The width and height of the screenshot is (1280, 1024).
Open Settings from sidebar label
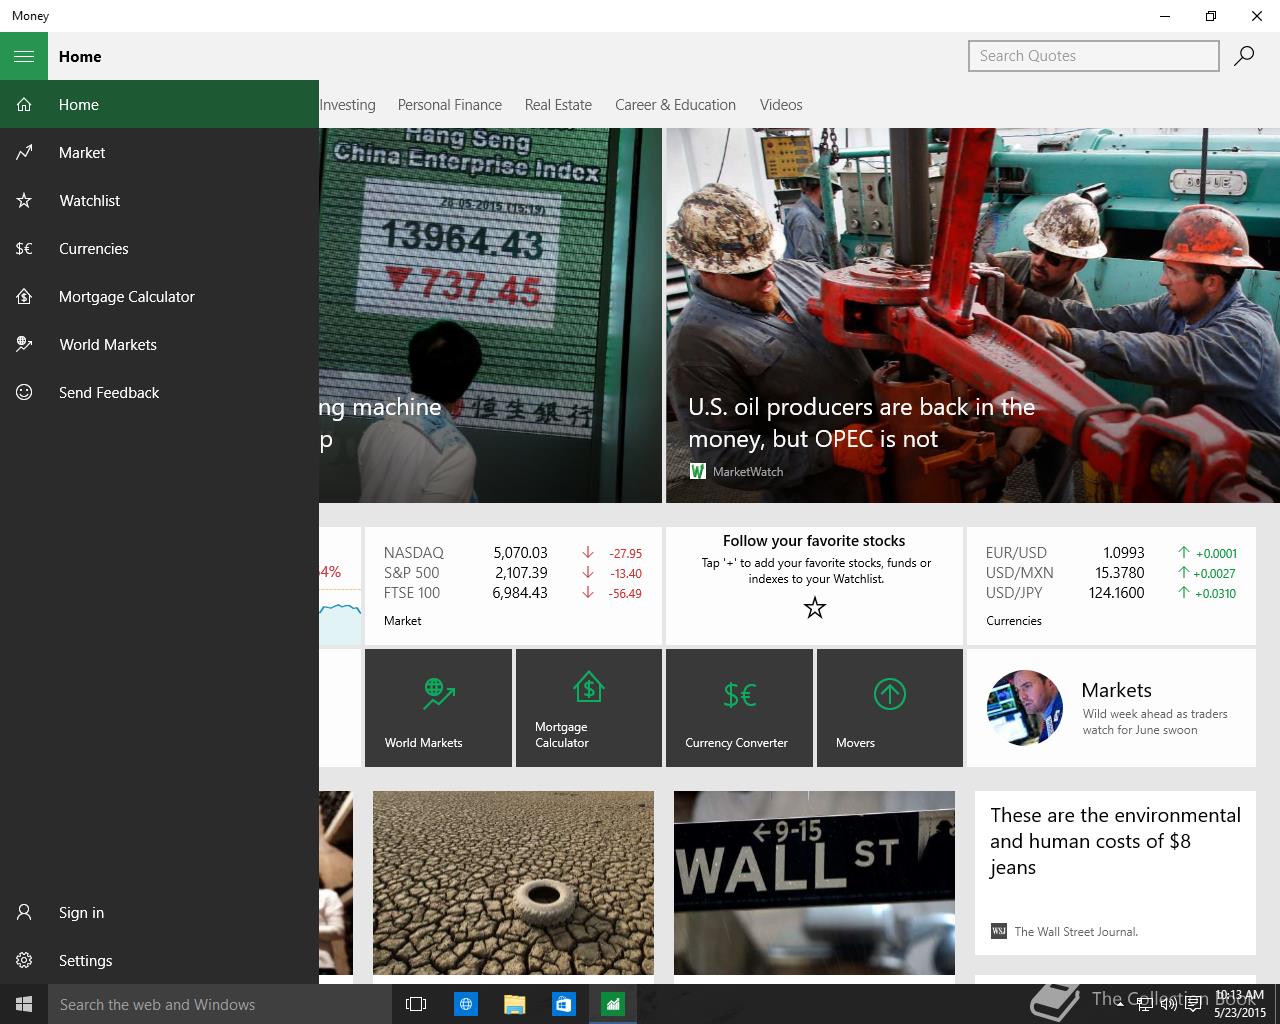86,960
